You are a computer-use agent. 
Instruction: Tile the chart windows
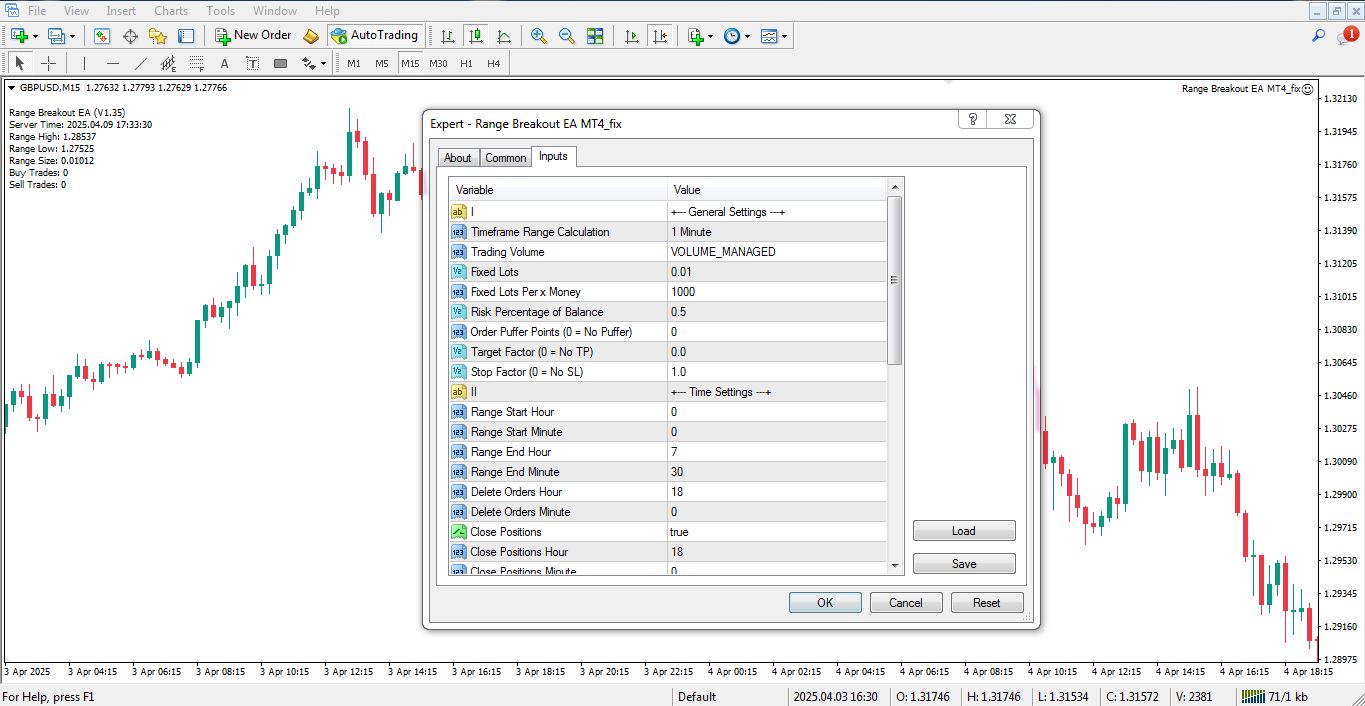(595, 35)
